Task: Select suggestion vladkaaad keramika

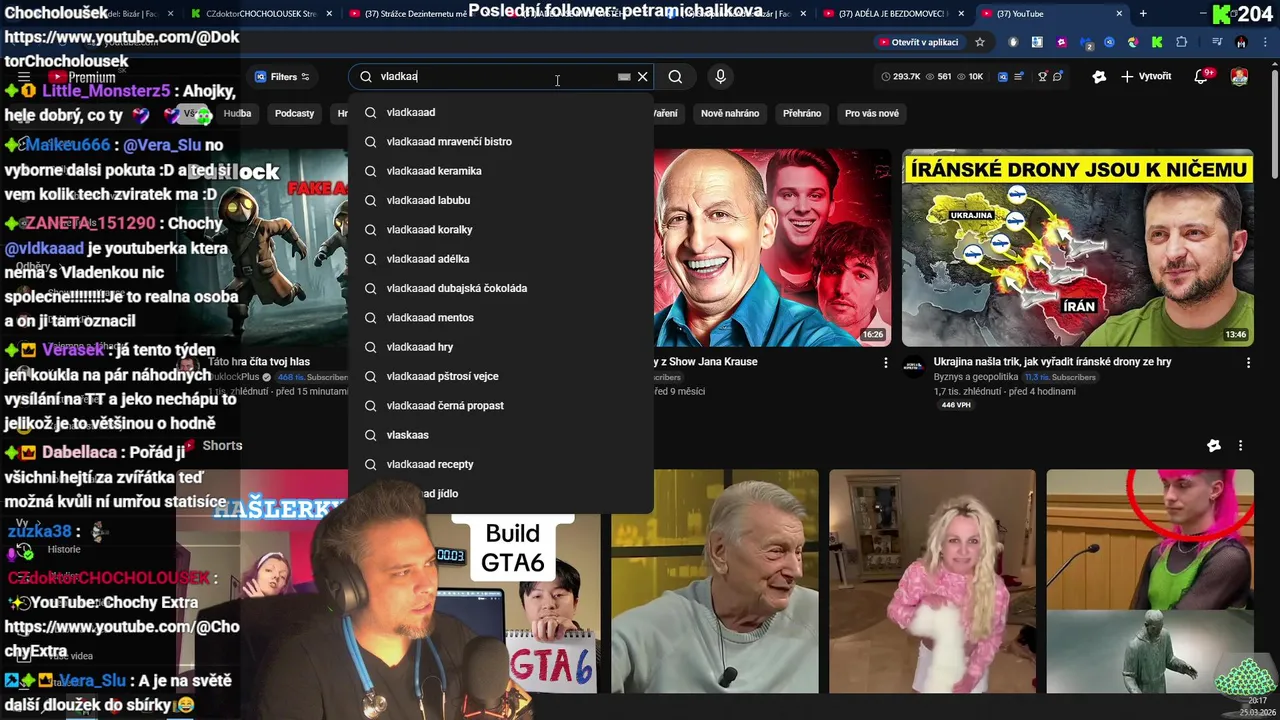Action: [500, 171]
